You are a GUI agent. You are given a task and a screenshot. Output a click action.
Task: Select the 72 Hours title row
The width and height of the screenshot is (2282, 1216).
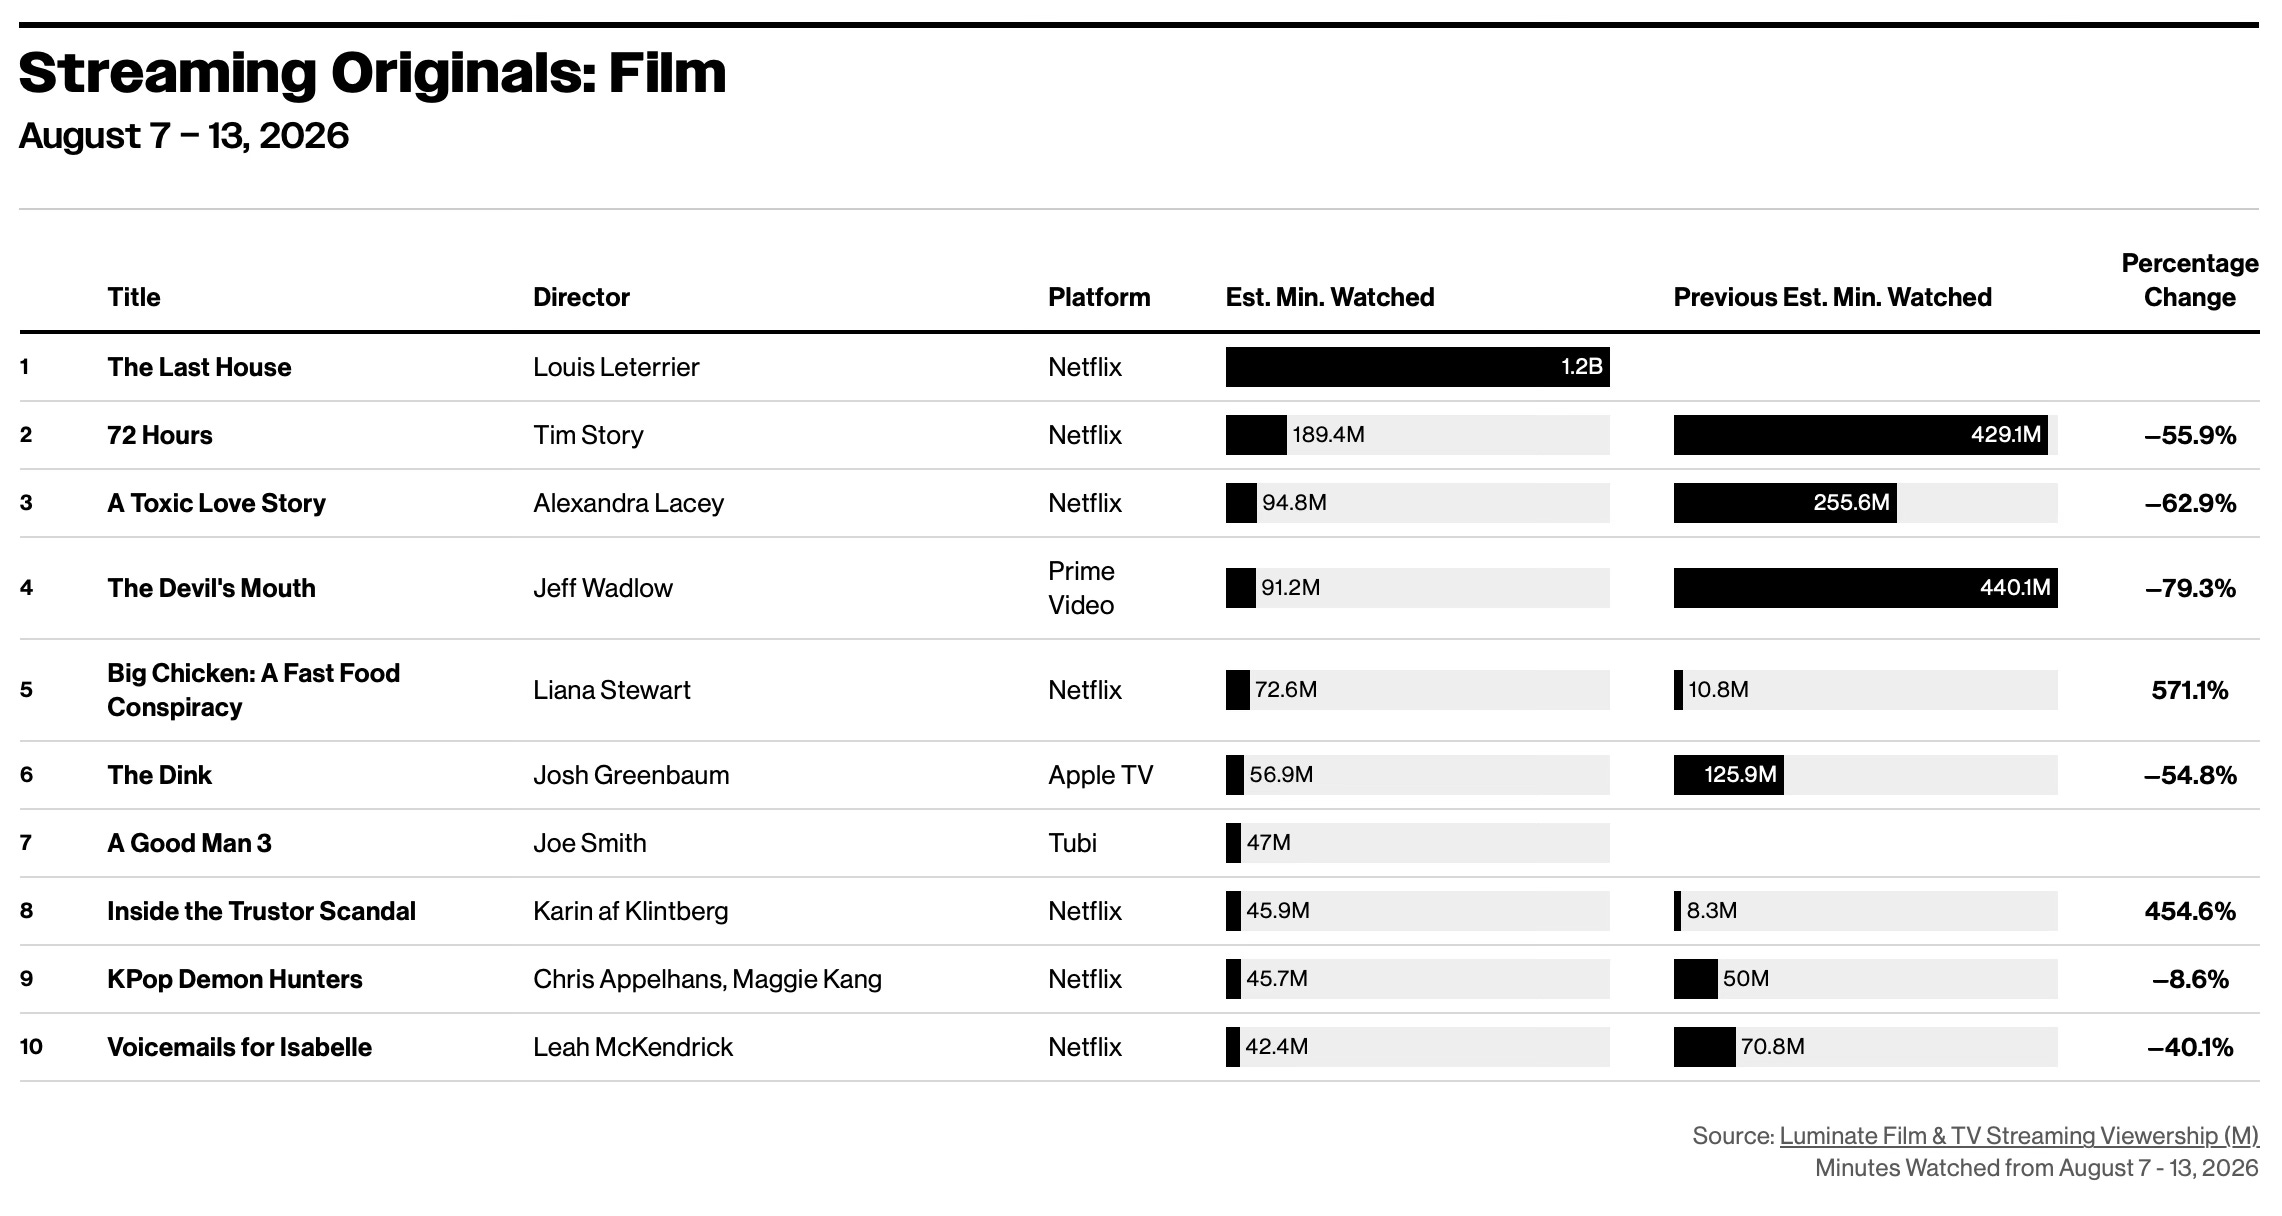coord(1139,435)
